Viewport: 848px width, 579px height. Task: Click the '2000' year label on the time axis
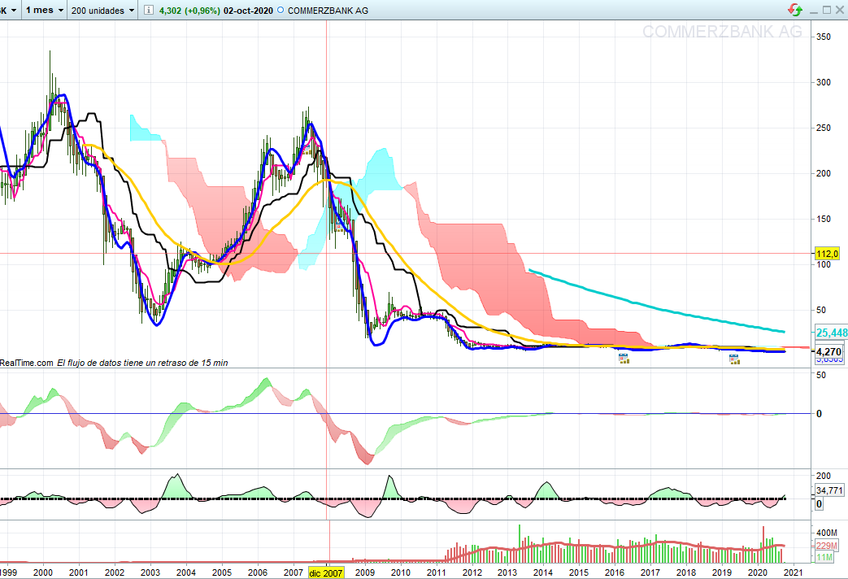(43, 573)
